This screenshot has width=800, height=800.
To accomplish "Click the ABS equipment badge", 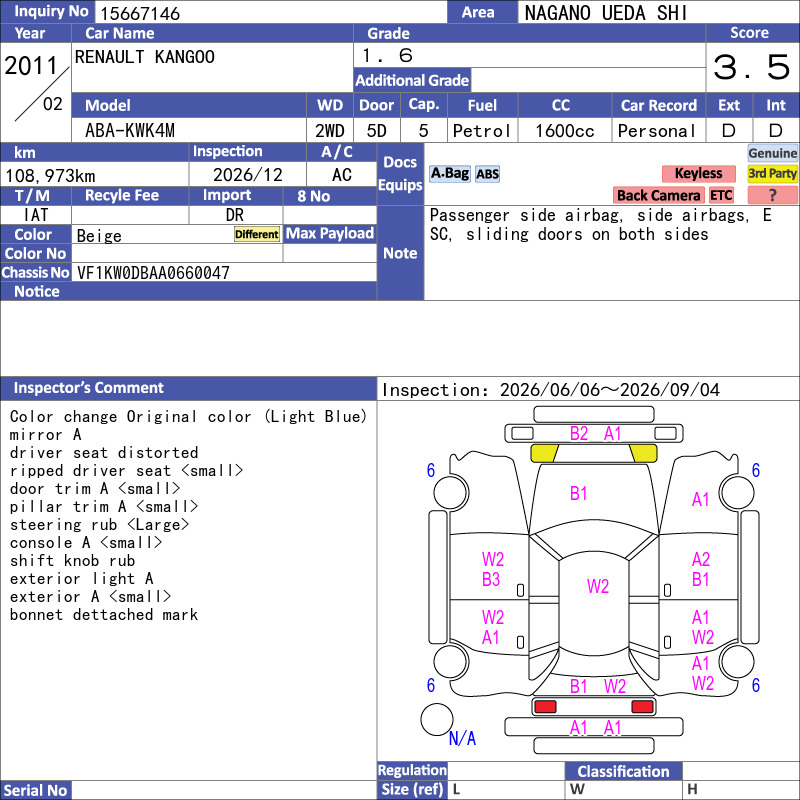I will tap(487, 174).
